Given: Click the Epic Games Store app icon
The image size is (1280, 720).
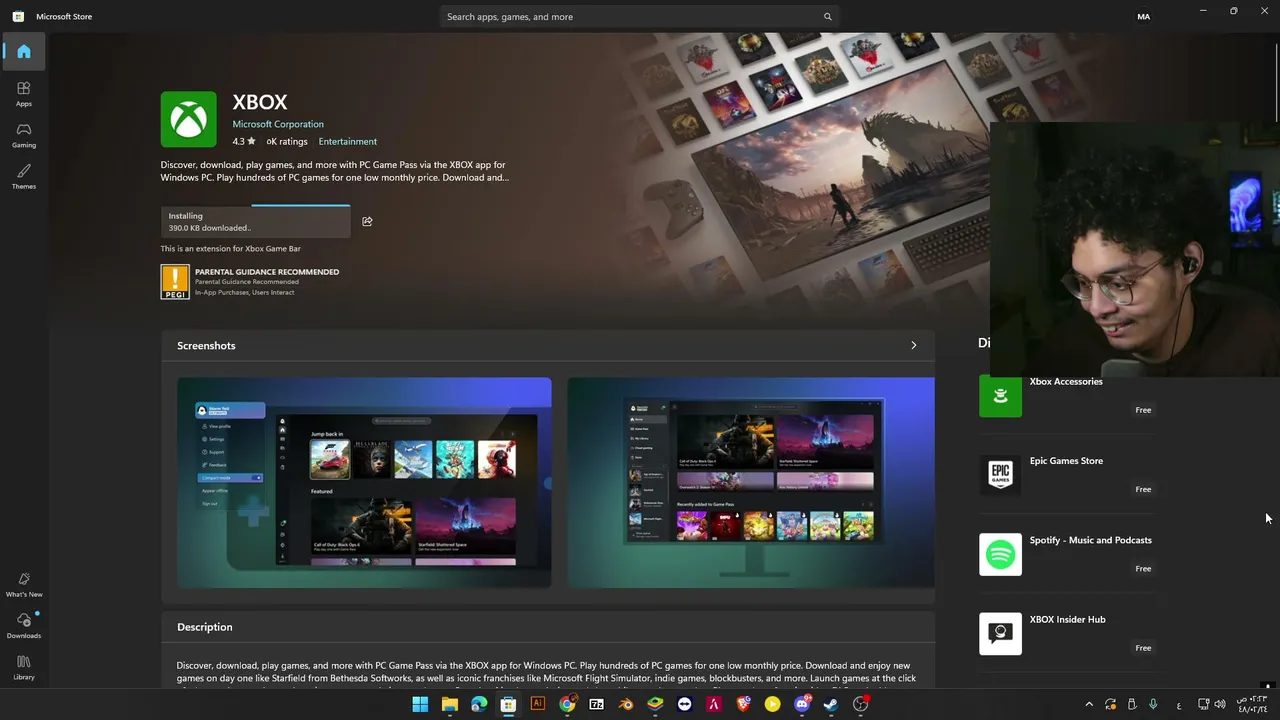Looking at the screenshot, I should pyautogui.click(x=1000, y=475).
